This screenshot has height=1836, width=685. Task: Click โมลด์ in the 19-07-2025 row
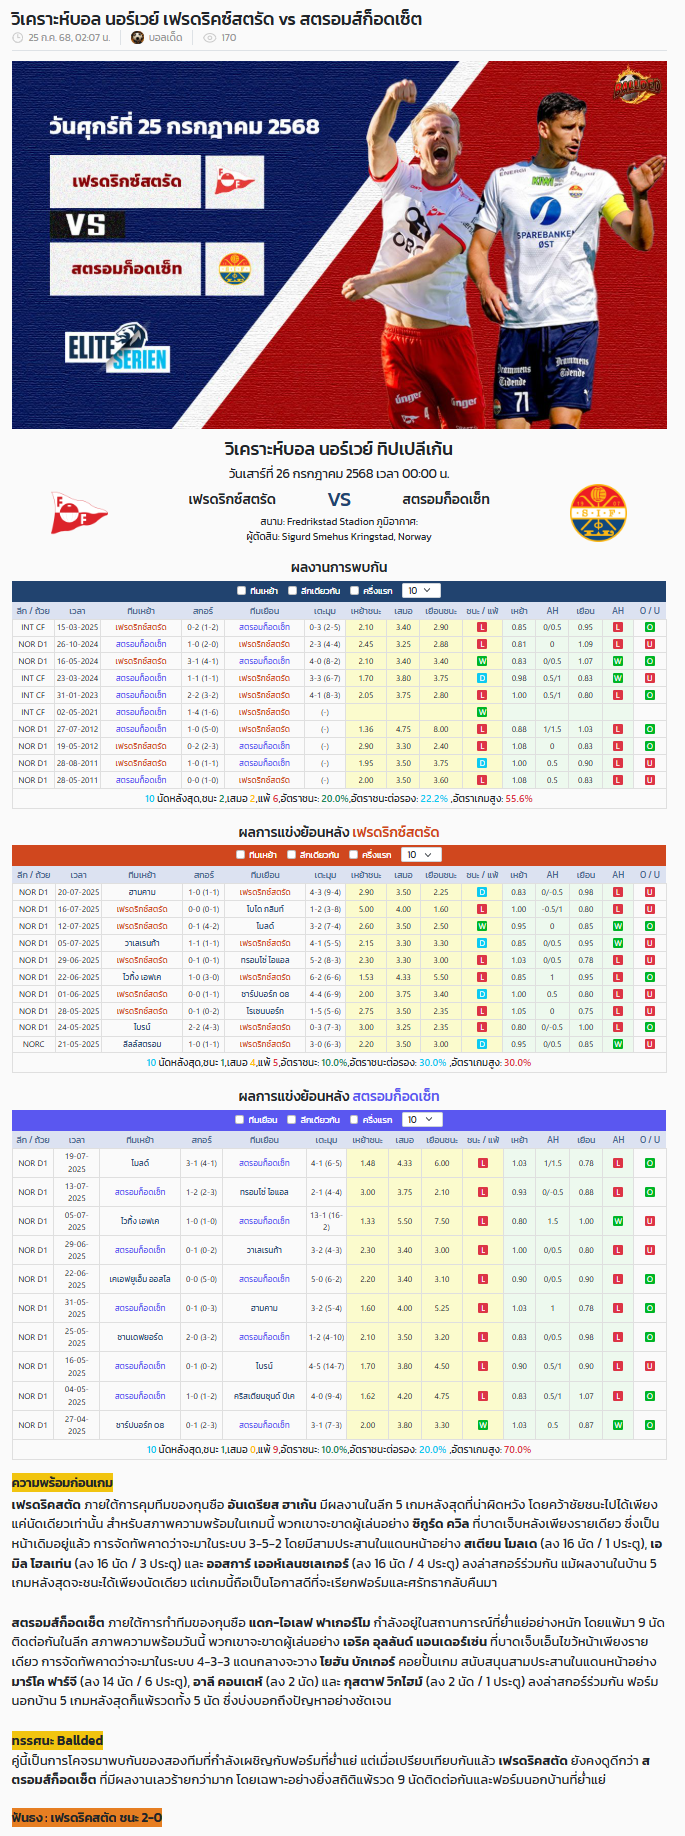point(140,1163)
